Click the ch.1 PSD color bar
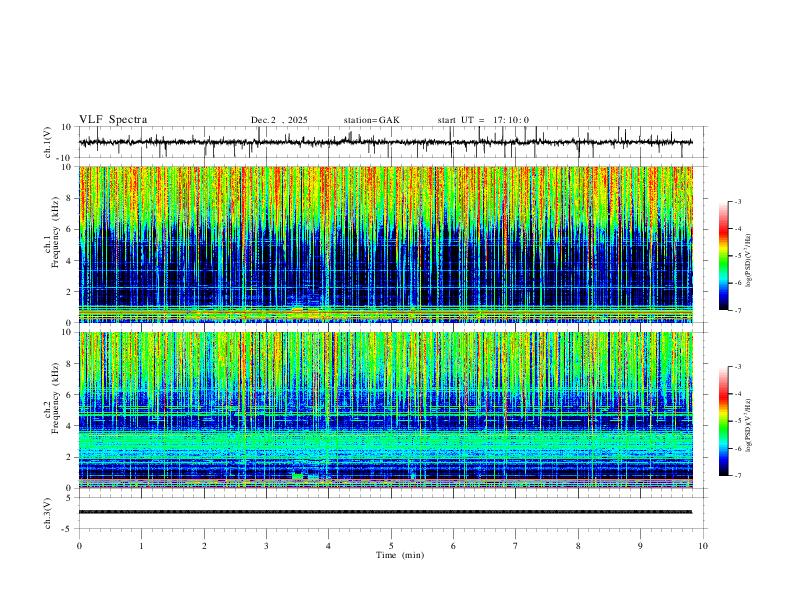Viewport: 792px width, 612px height. click(x=724, y=256)
